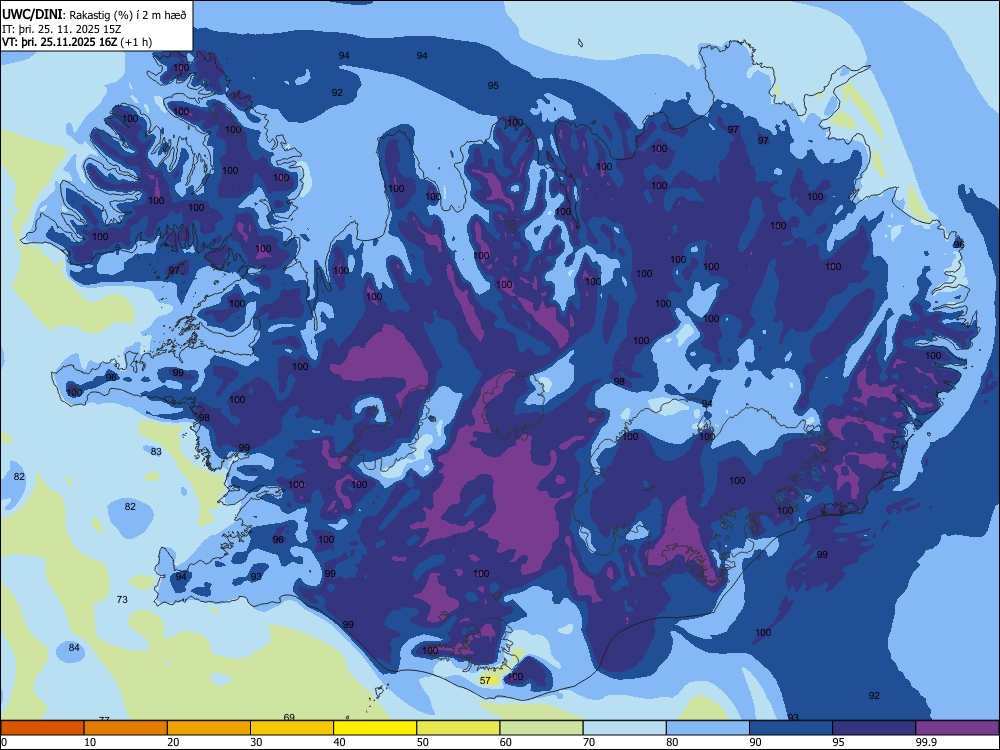Click the pale yellow 50–60 legend swatch
This screenshot has height=750, width=1000.
pos(458,728)
